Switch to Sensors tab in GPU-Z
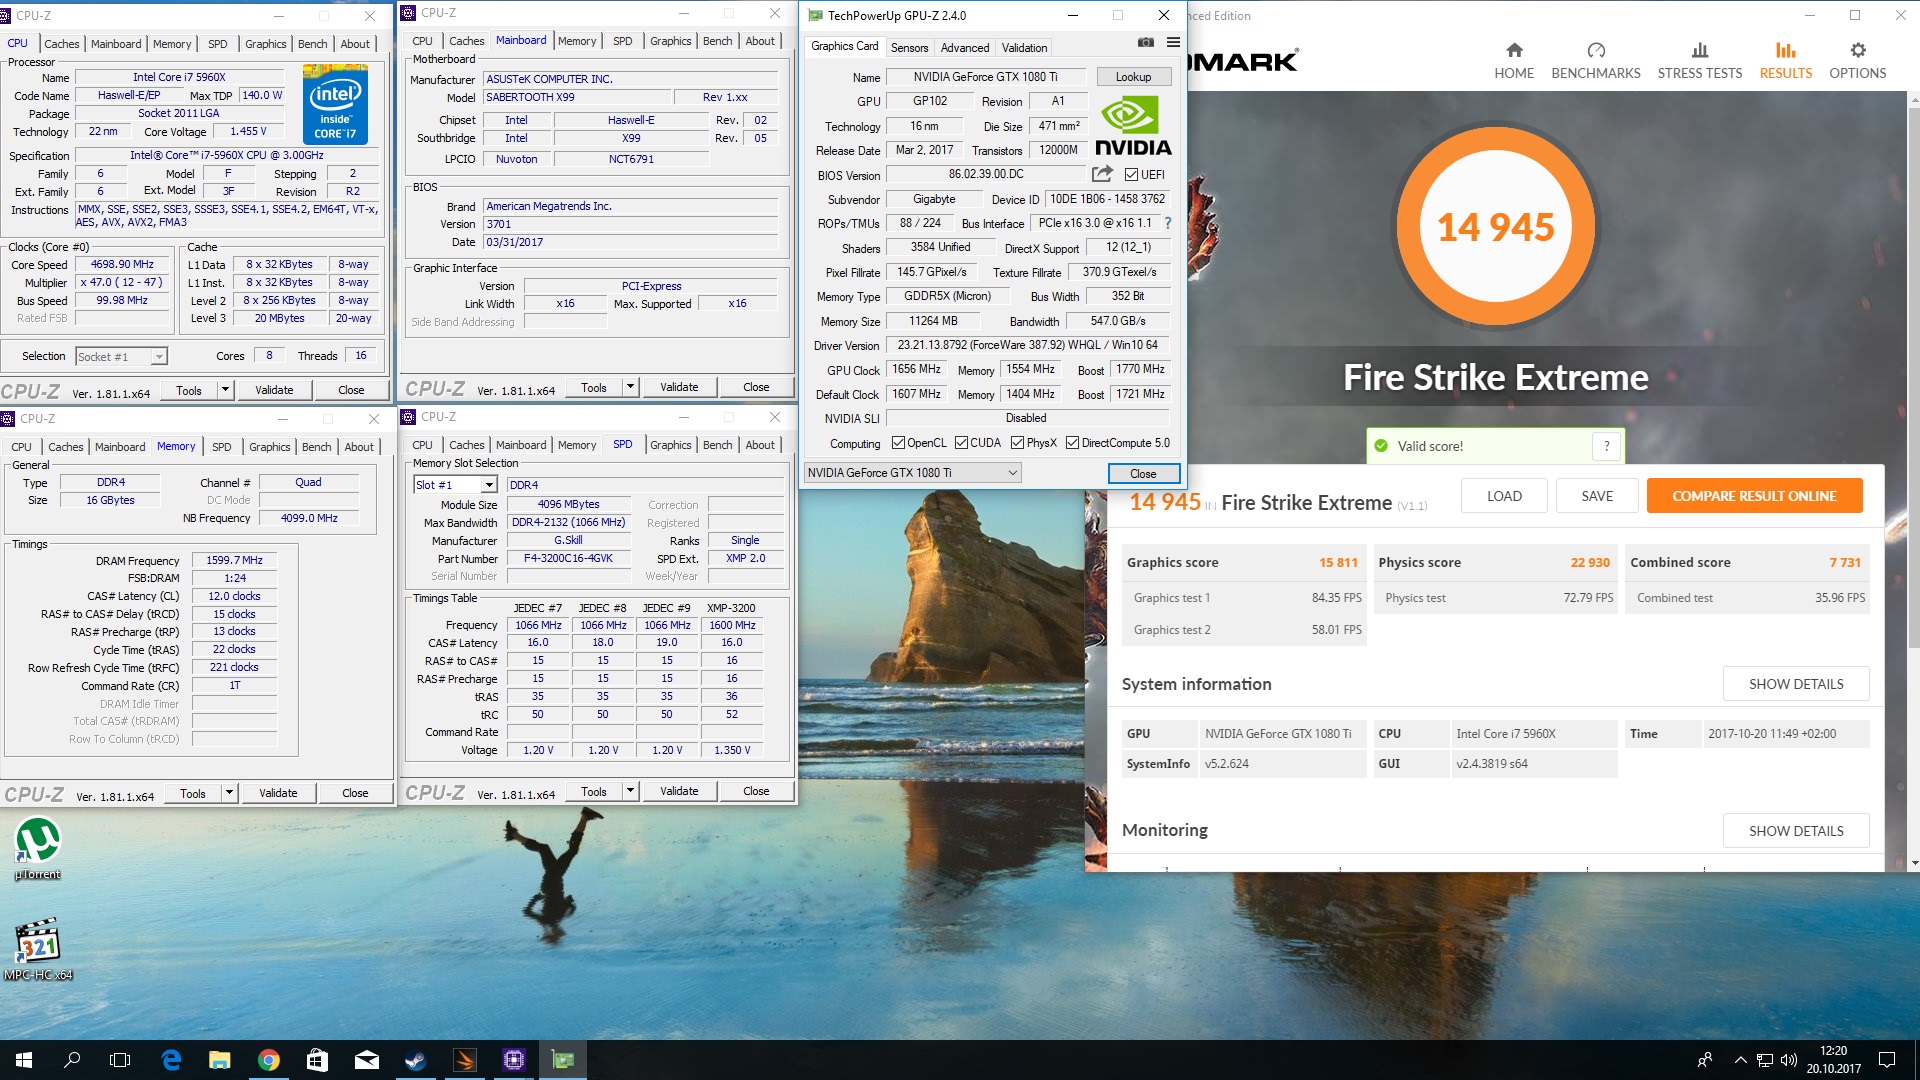Image resolution: width=1920 pixels, height=1080 pixels. tap(909, 47)
